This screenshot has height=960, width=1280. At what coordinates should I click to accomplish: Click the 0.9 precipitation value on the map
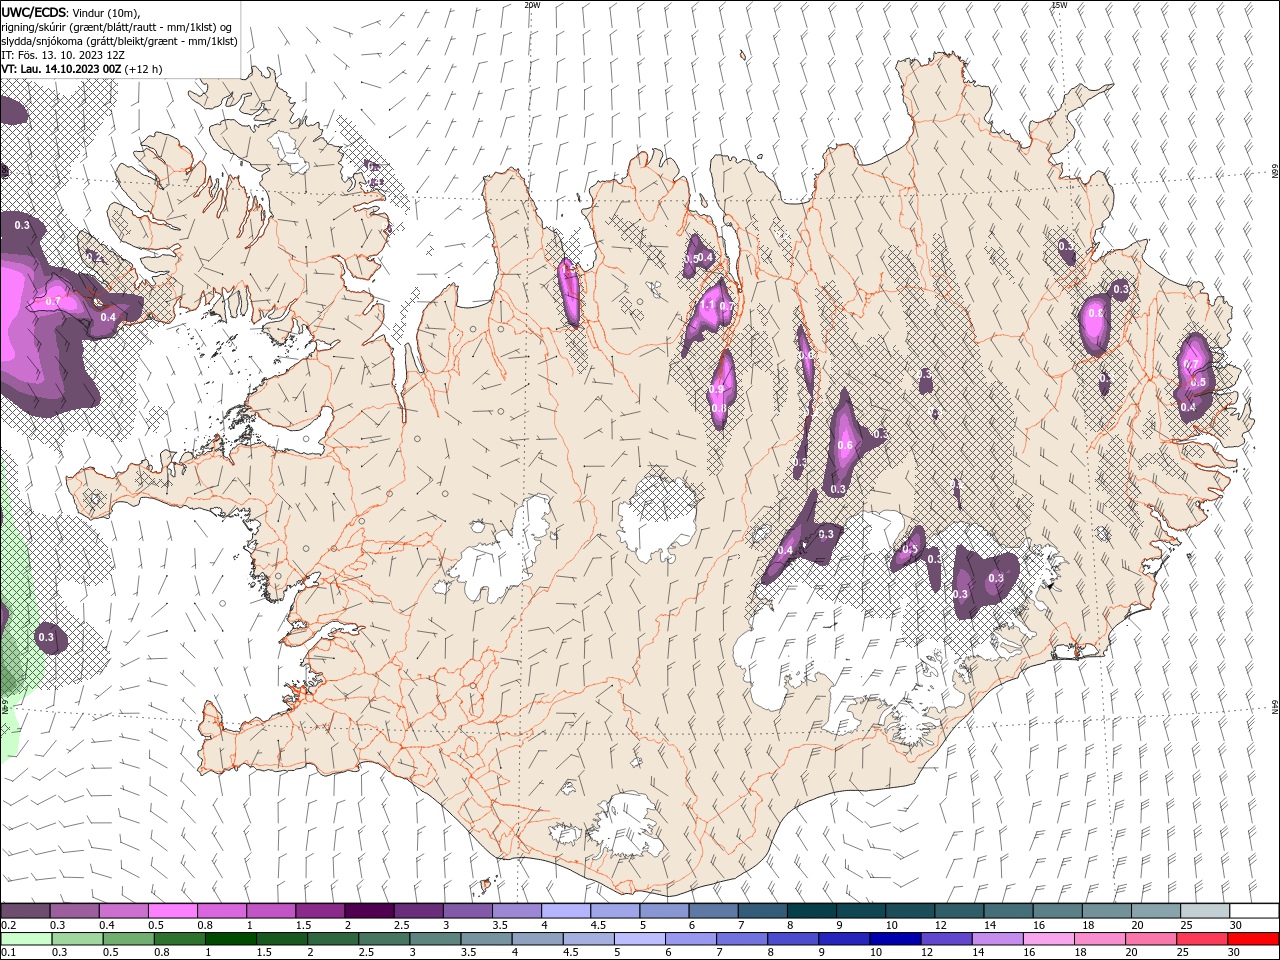point(716,389)
